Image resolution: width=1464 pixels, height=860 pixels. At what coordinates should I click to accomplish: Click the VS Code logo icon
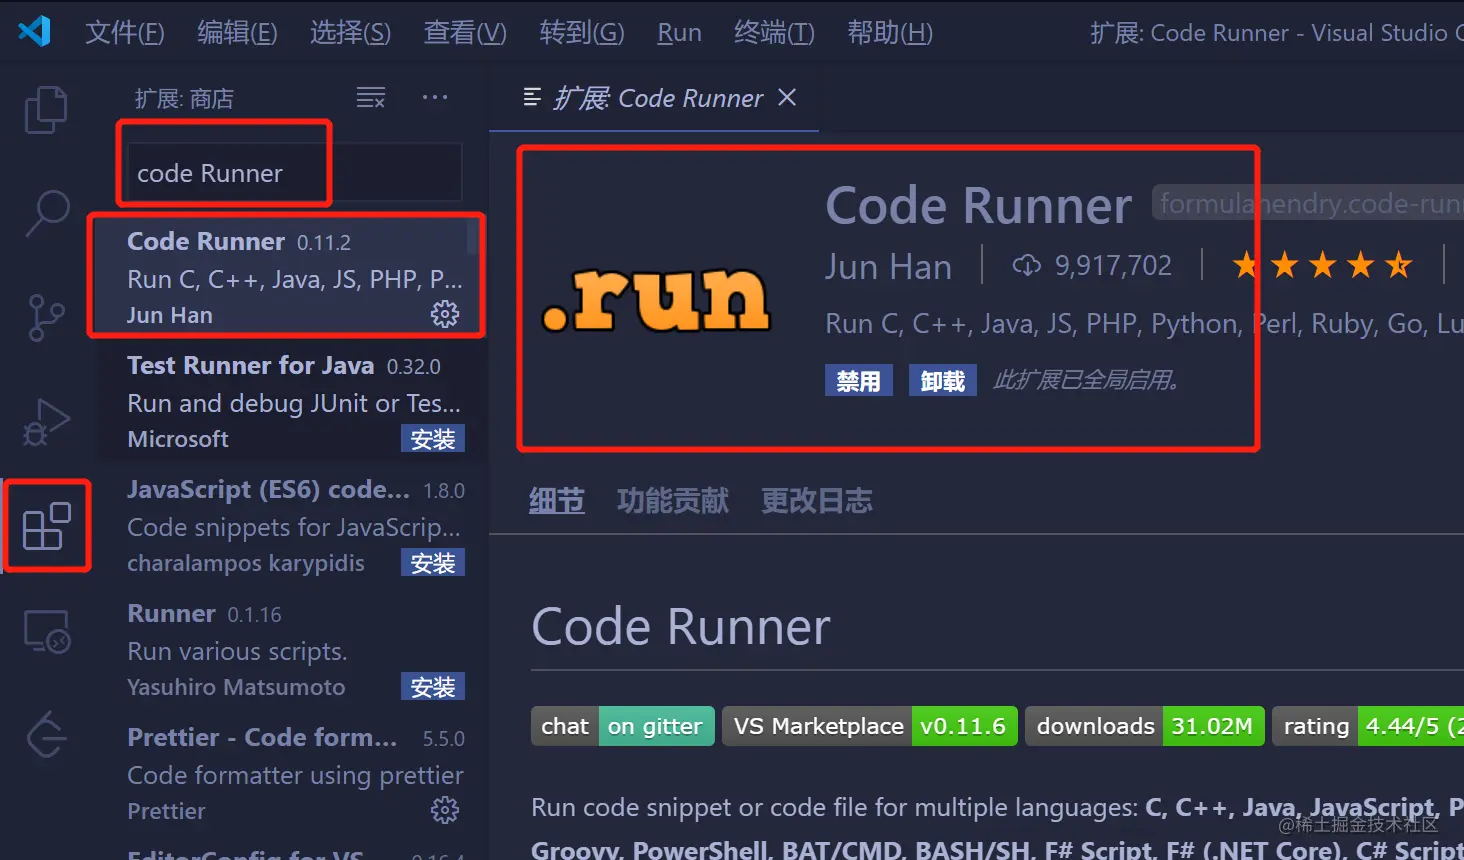pyautogui.click(x=34, y=31)
